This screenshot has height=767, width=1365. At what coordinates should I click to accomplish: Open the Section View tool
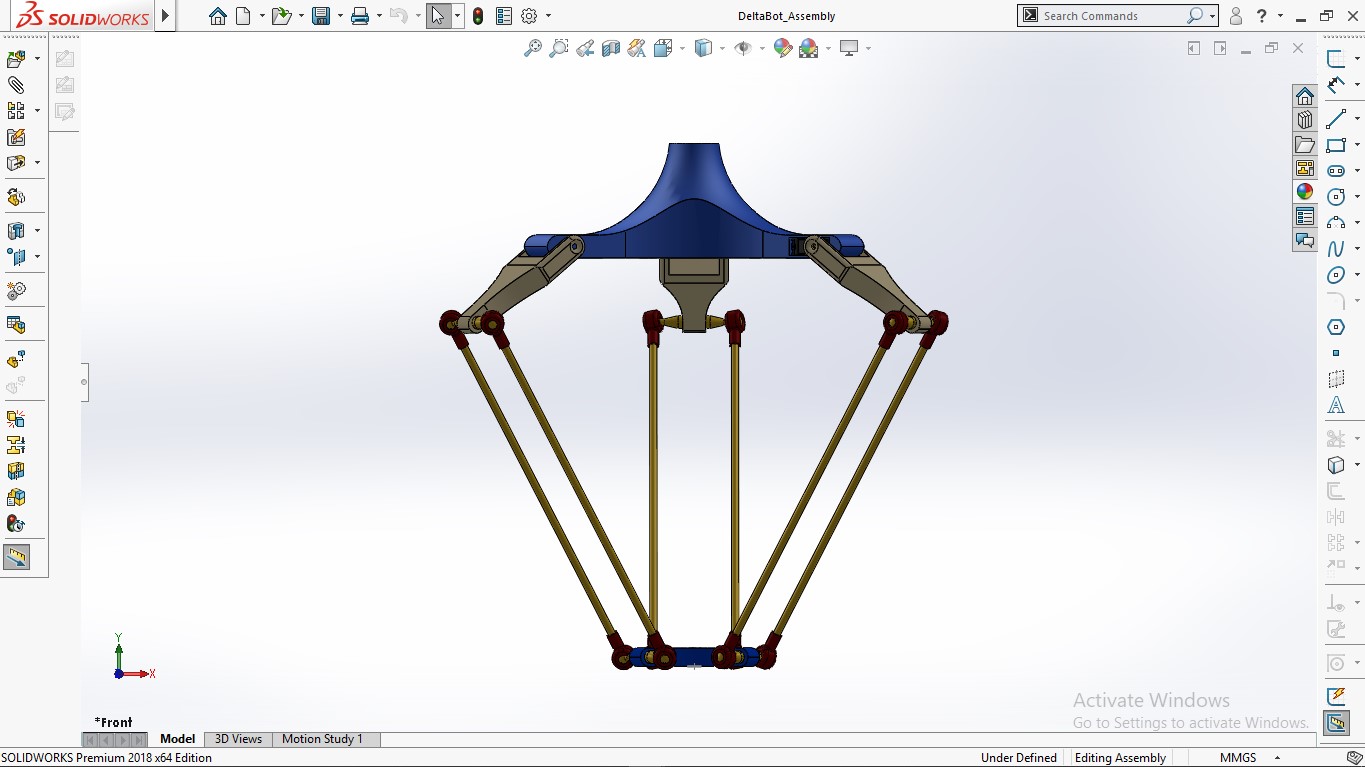point(611,48)
